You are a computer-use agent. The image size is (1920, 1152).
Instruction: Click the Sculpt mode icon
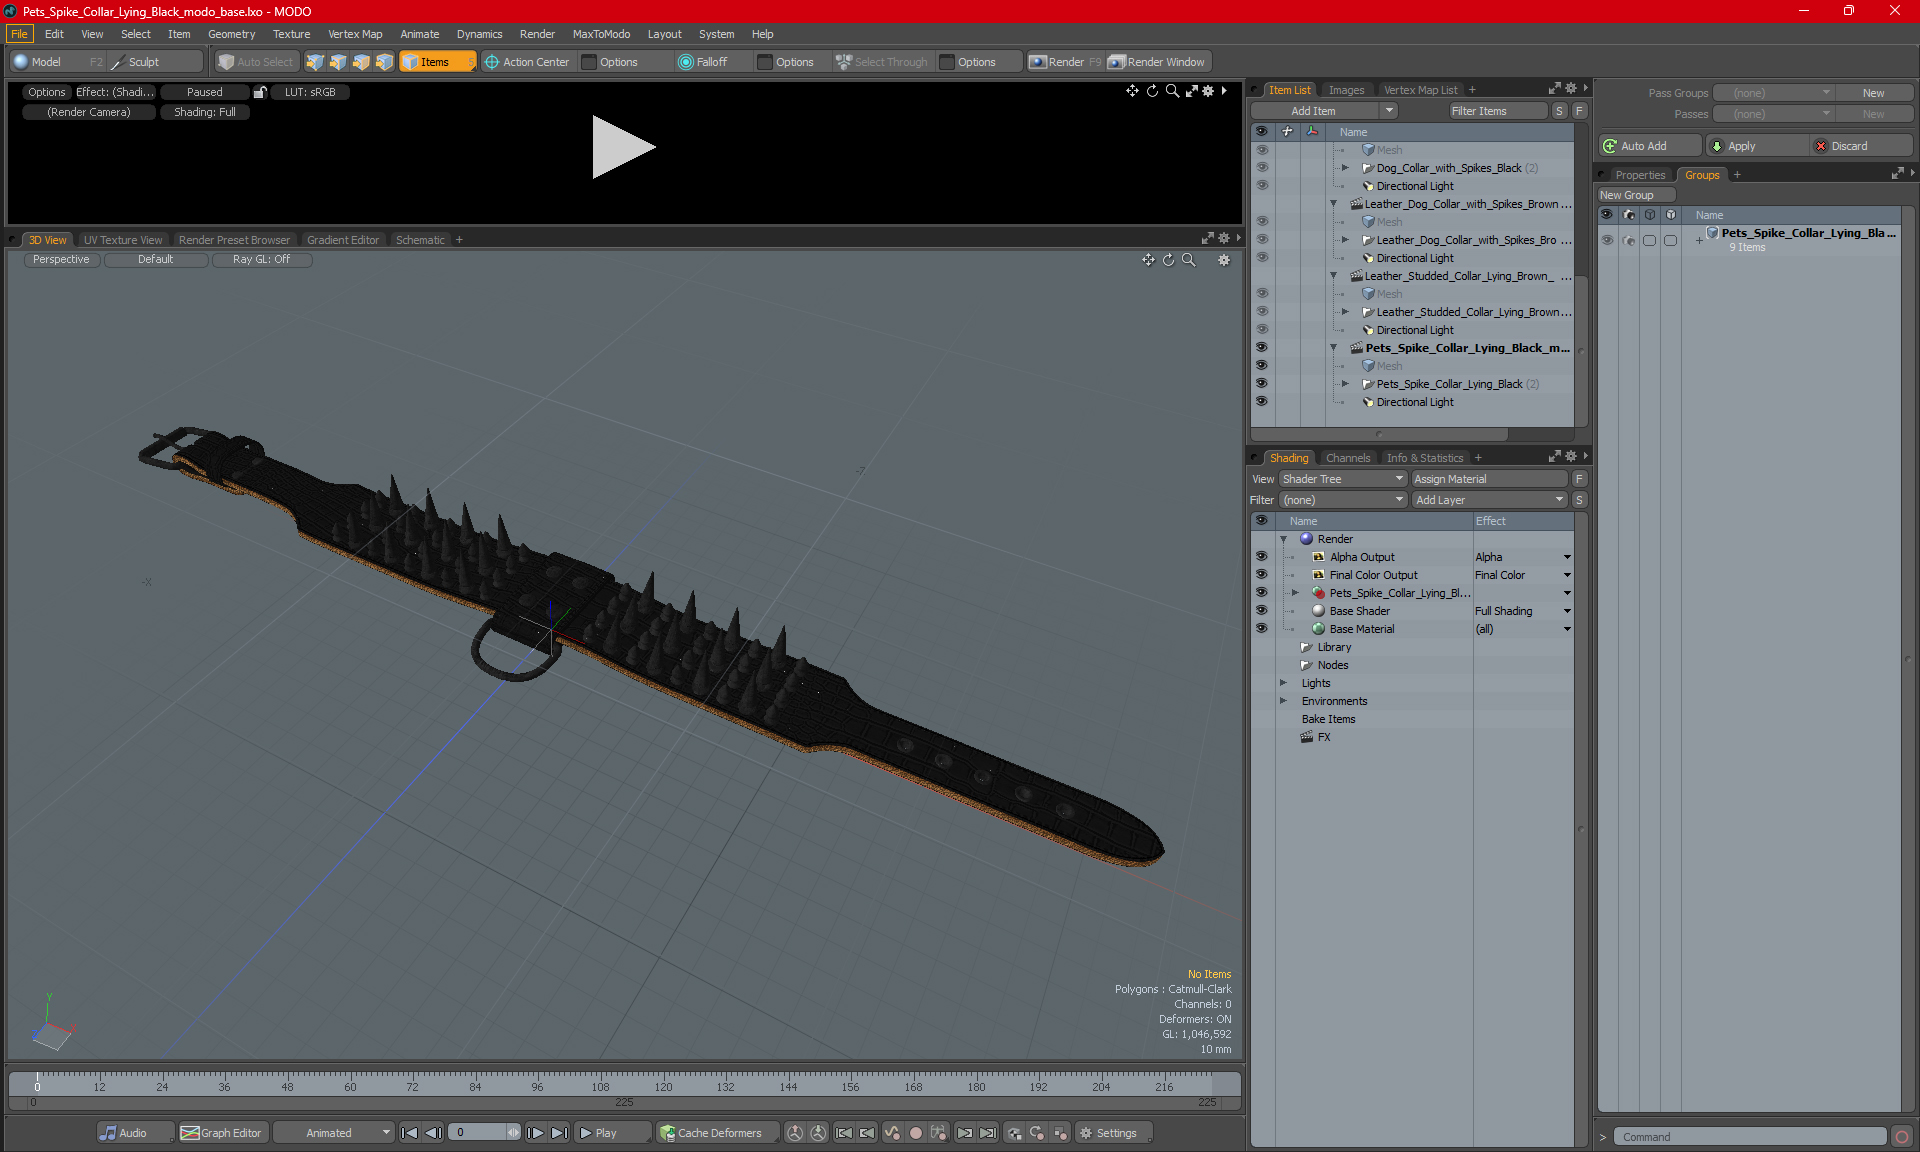(118, 62)
